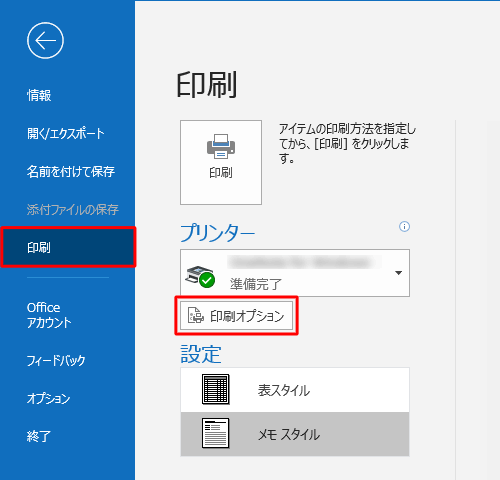Click the 準備完了 status text
Viewport: 500px width, 480px height.
pyautogui.click(x=256, y=284)
